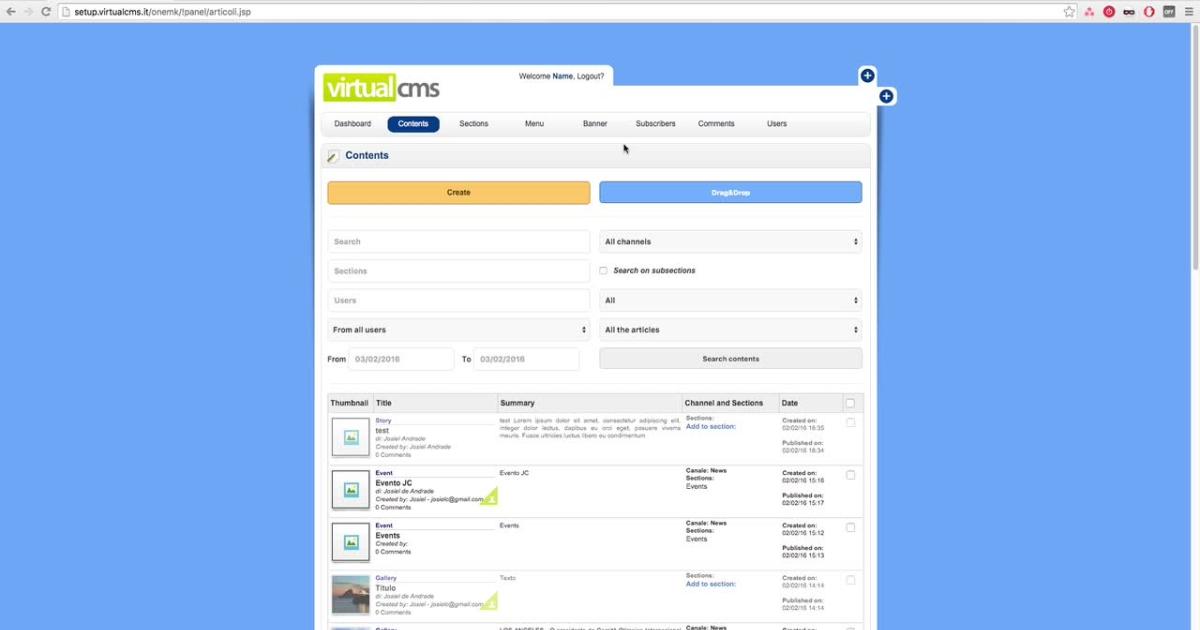Click the upper blue plus icon
The height and width of the screenshot is (630, 1200).
867,76
